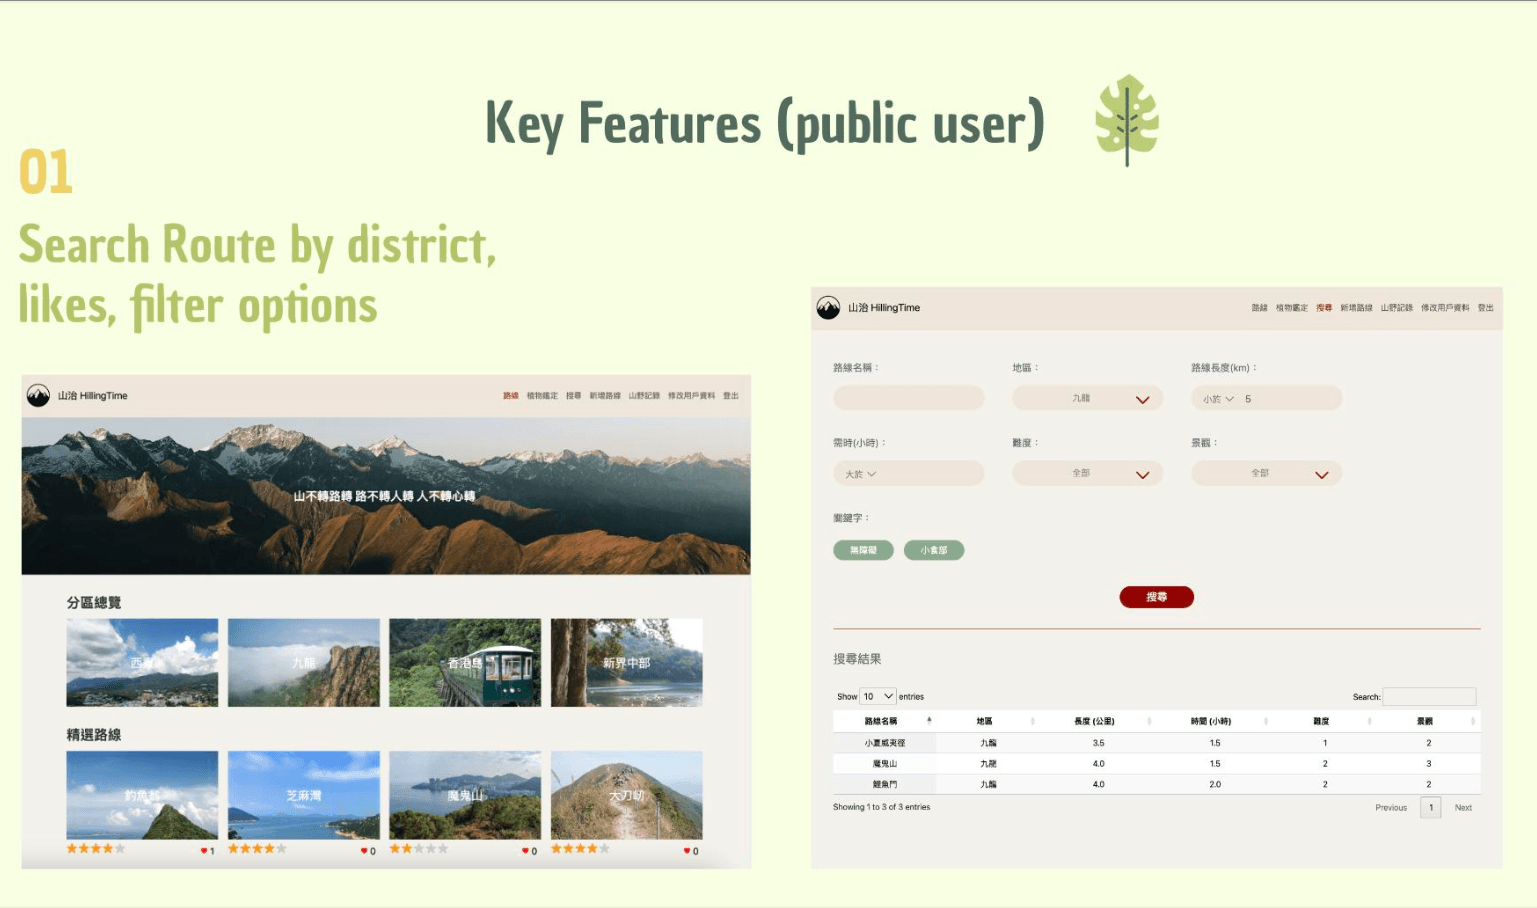Expand the 難度 dropdown
Image resolution: width=1537 pixels, height=908 pixels.
point(1087,474)
